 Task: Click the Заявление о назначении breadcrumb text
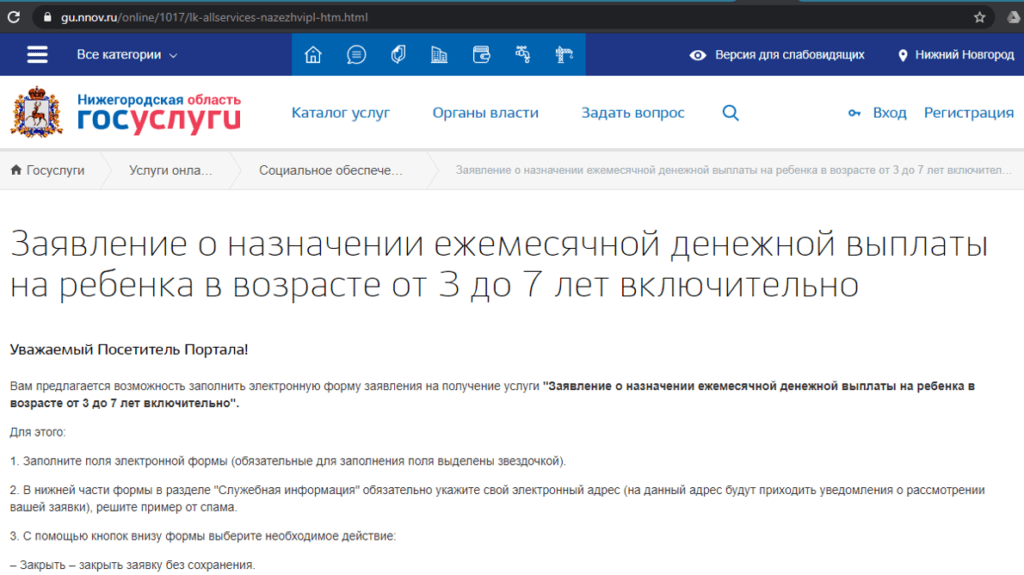733,171
